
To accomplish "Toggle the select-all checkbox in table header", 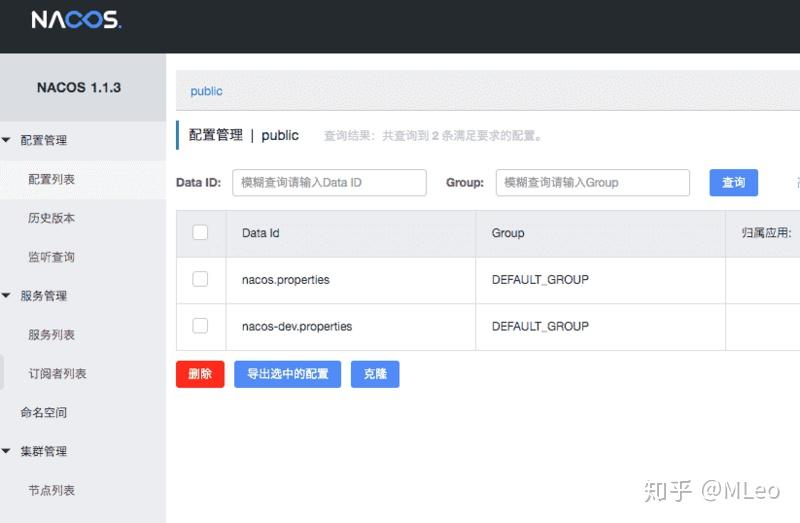I will 200,232.
